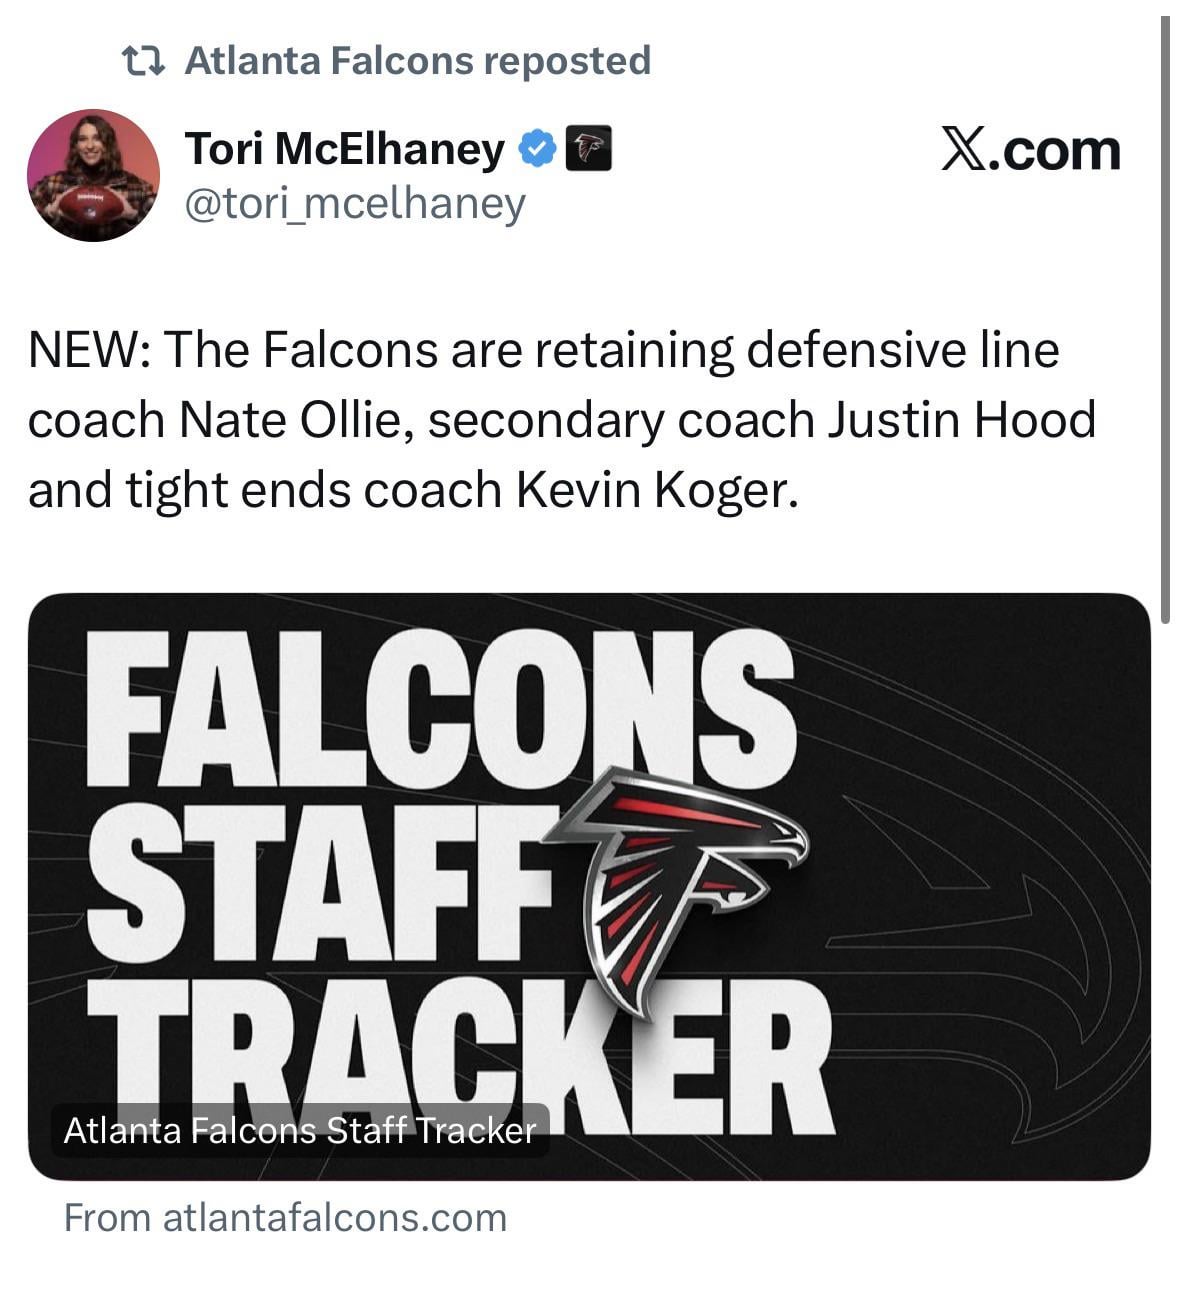
Task: Click the "Atlanta Falcons reposted" label
Action: click(x=418, y=61)
